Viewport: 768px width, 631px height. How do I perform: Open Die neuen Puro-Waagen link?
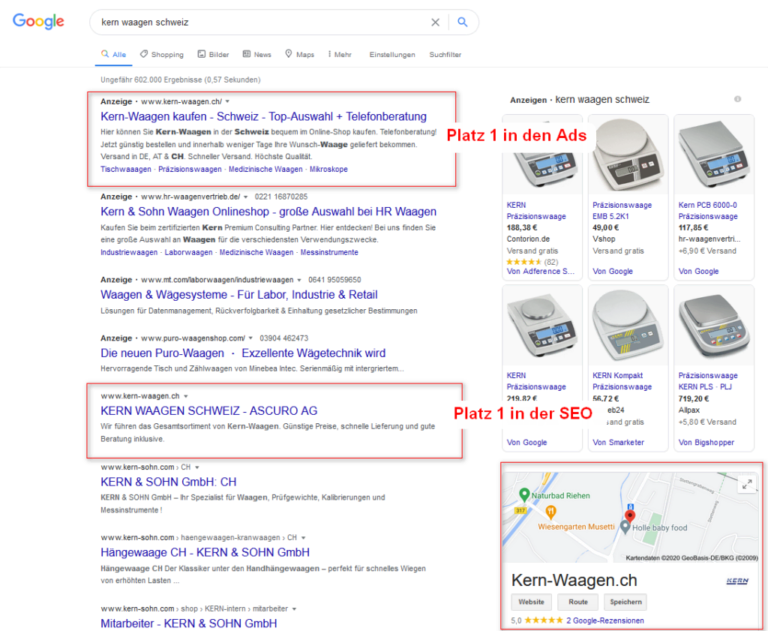(x=243, y=353)
